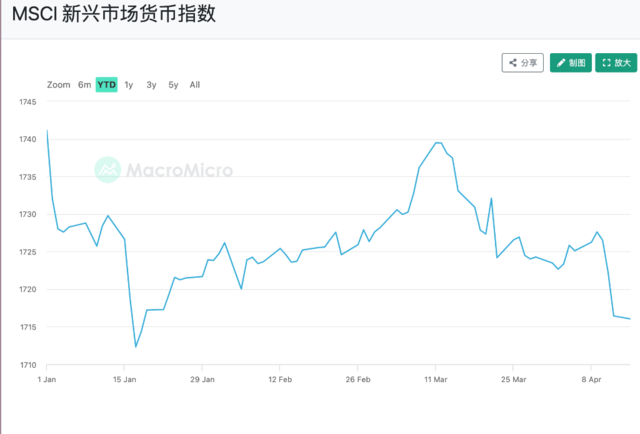Click the MSCI 新兴市场货币指数 chart title

[112, 17]
